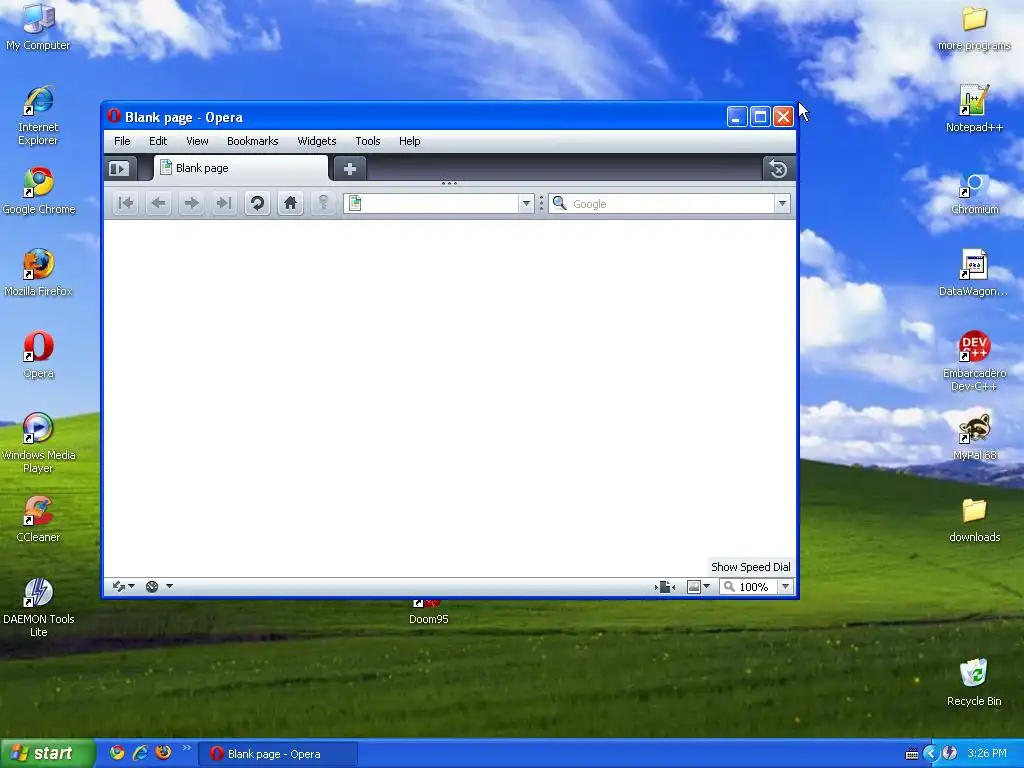
Task: Click the Rewind navigation button
Action: tap(125, 203)
